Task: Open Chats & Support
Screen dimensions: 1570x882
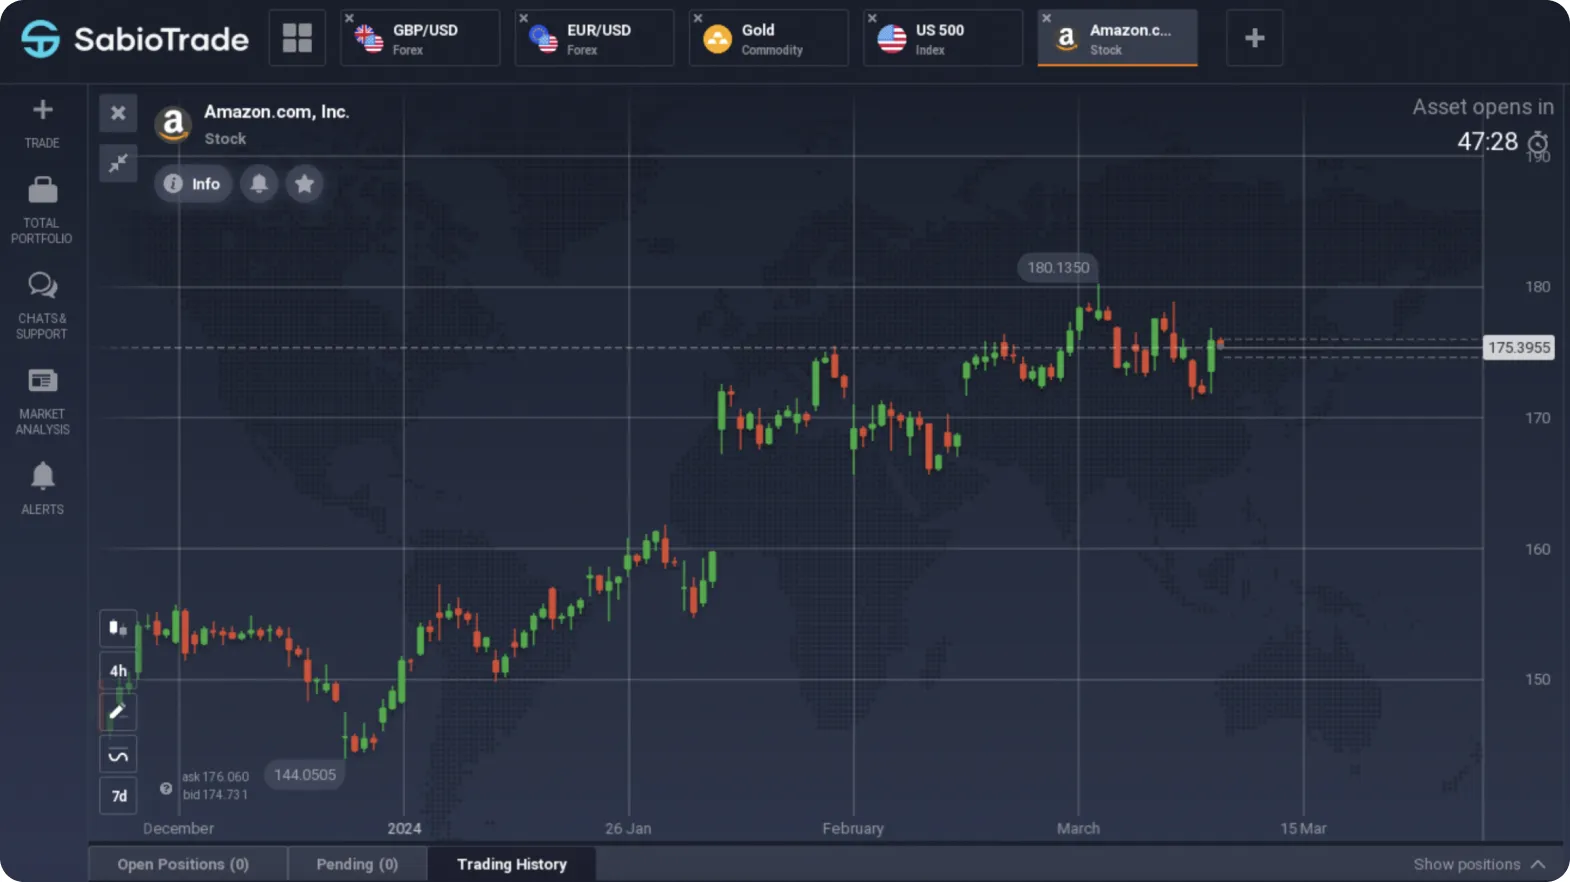Action: [42, 306]
